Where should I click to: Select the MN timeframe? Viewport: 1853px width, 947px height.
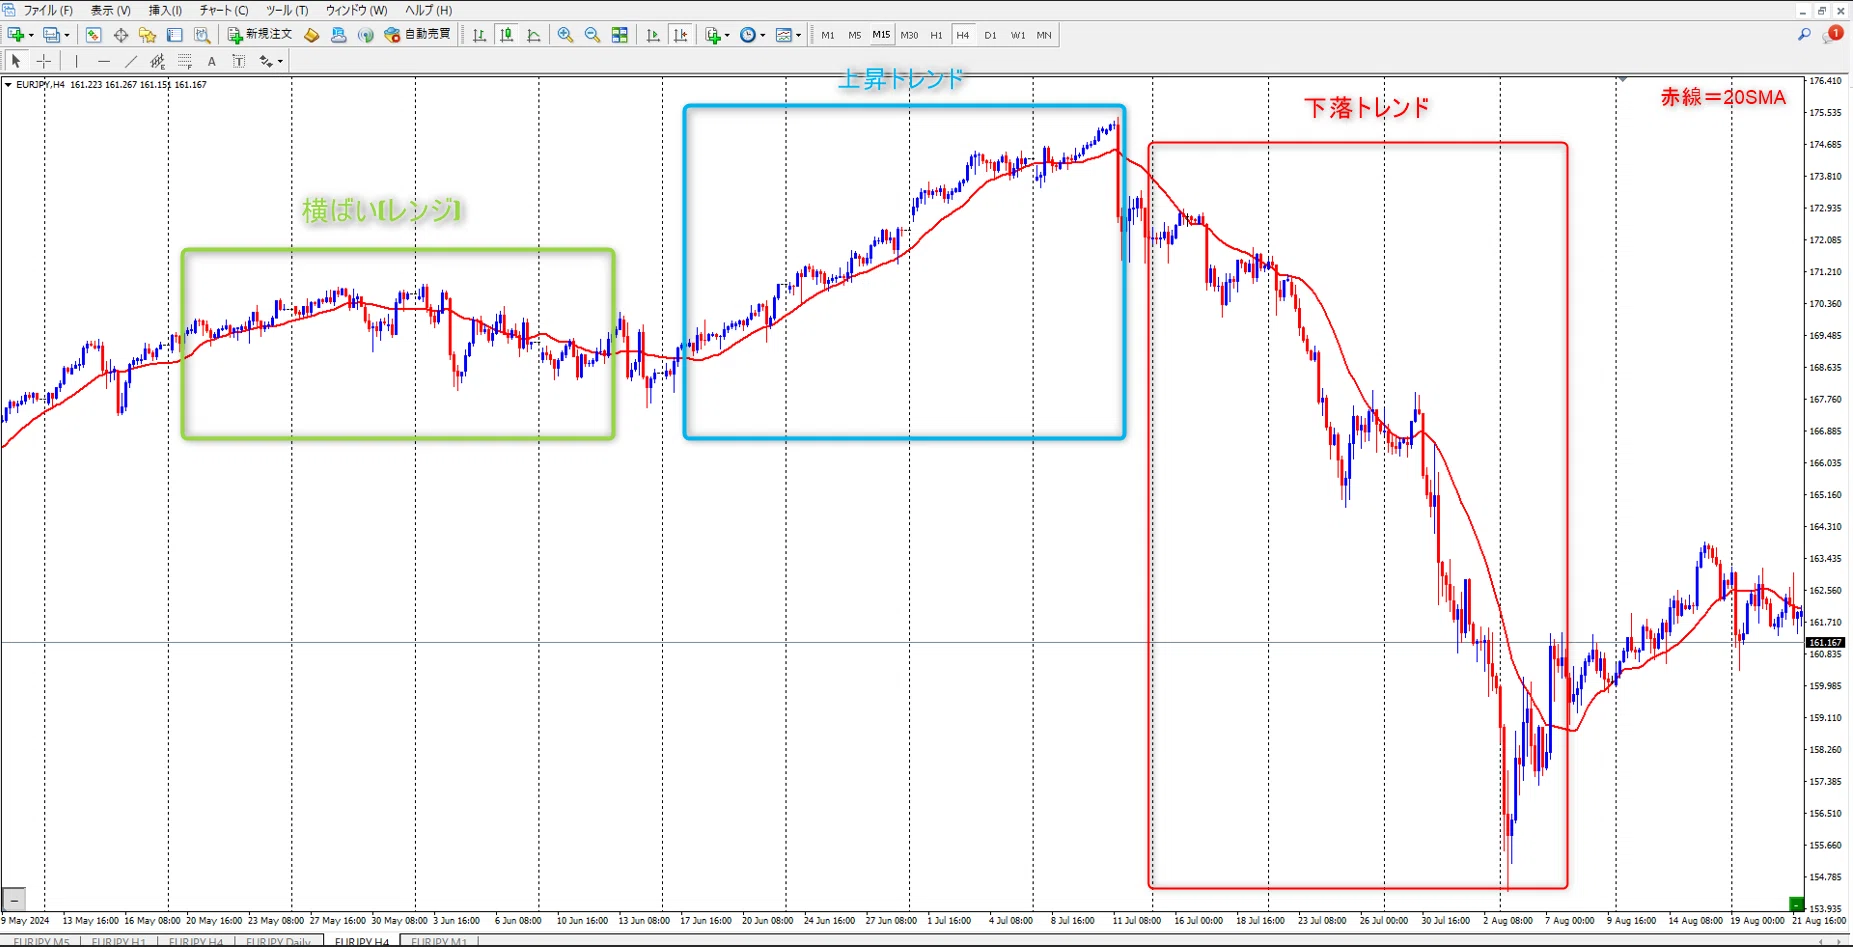(x=1044, y=35)
